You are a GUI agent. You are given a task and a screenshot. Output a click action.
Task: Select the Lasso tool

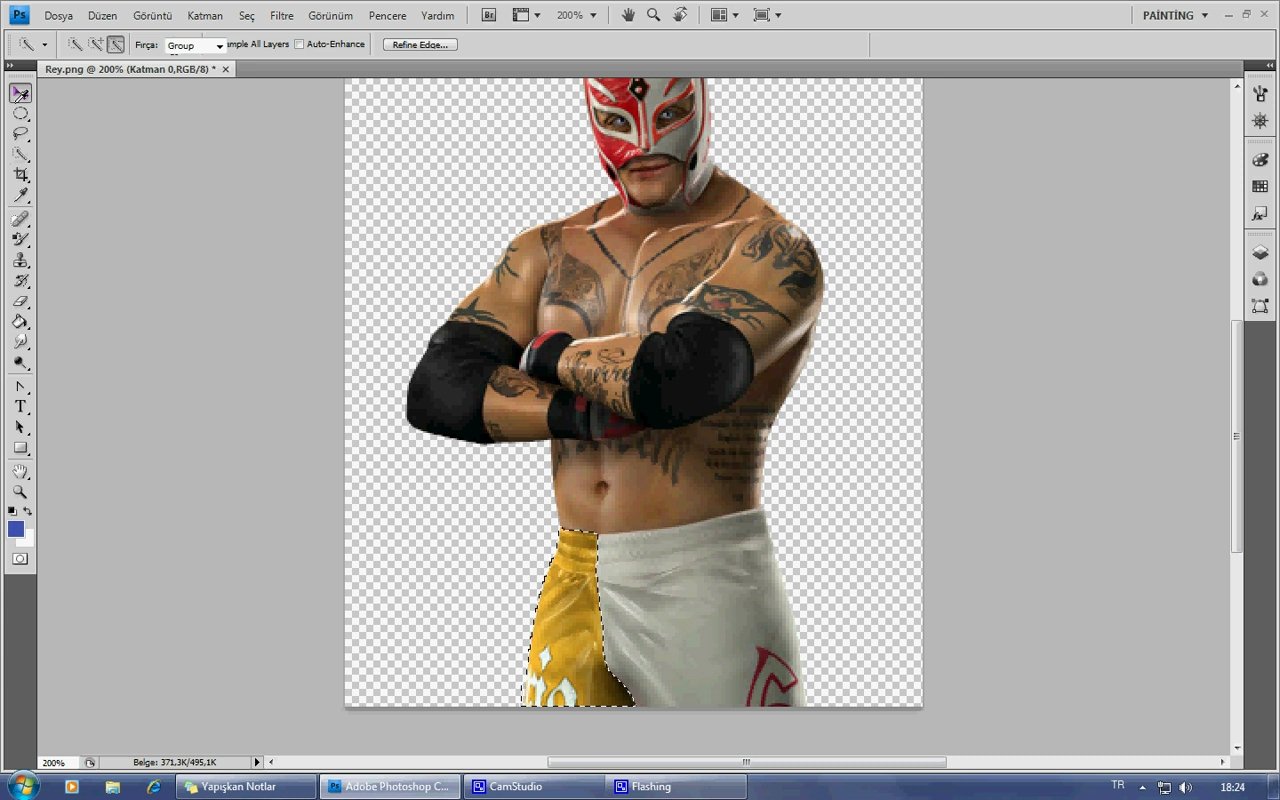click(20, 134)
